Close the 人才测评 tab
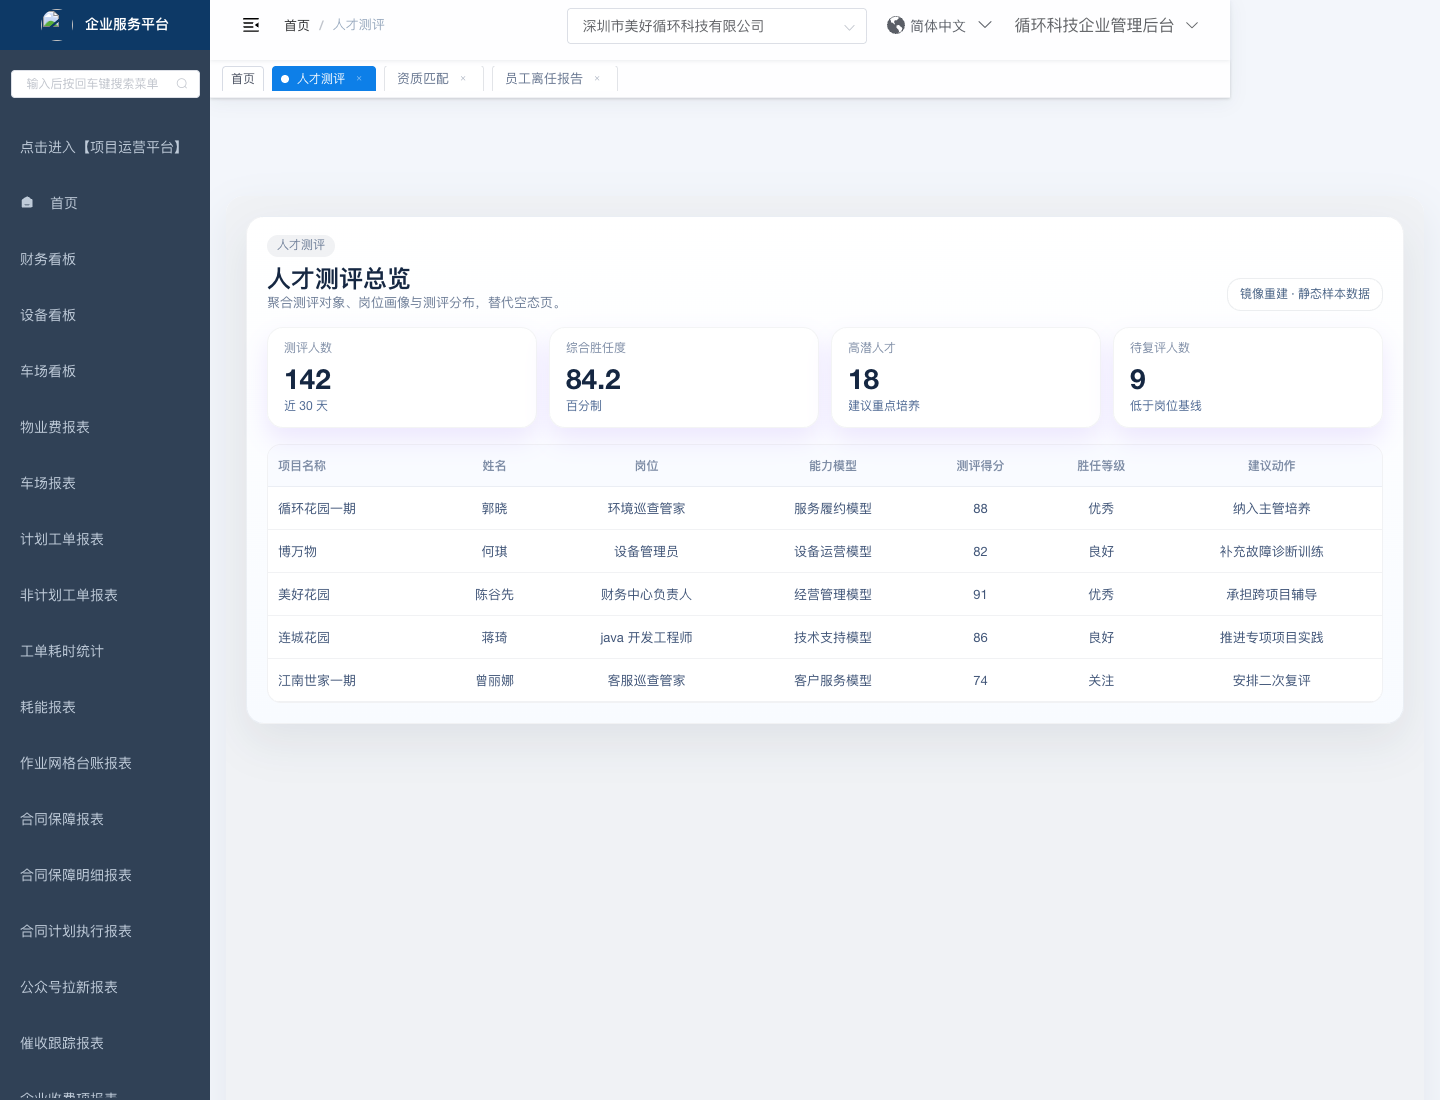This screenshot has height=1100, width=1440. pos(359,79)
